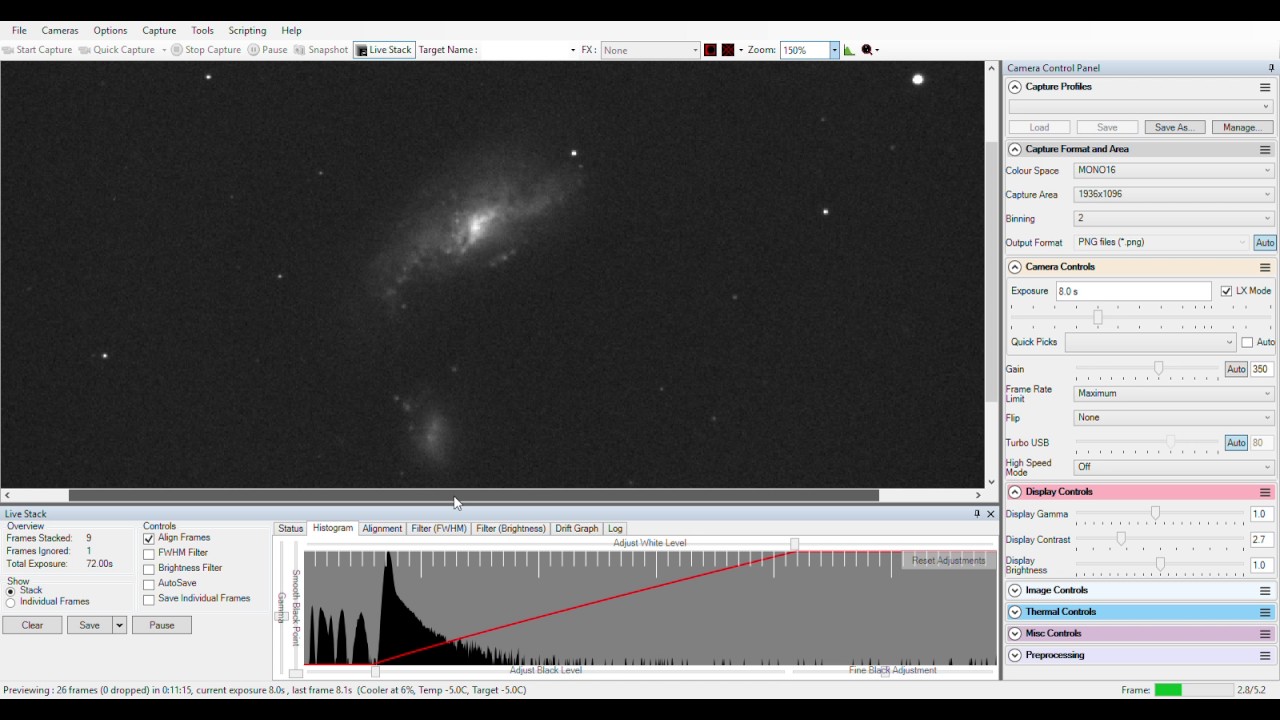The image size is (1280, 720).
Task: Click the Manage... profiles button
Action: [1243, 128]
